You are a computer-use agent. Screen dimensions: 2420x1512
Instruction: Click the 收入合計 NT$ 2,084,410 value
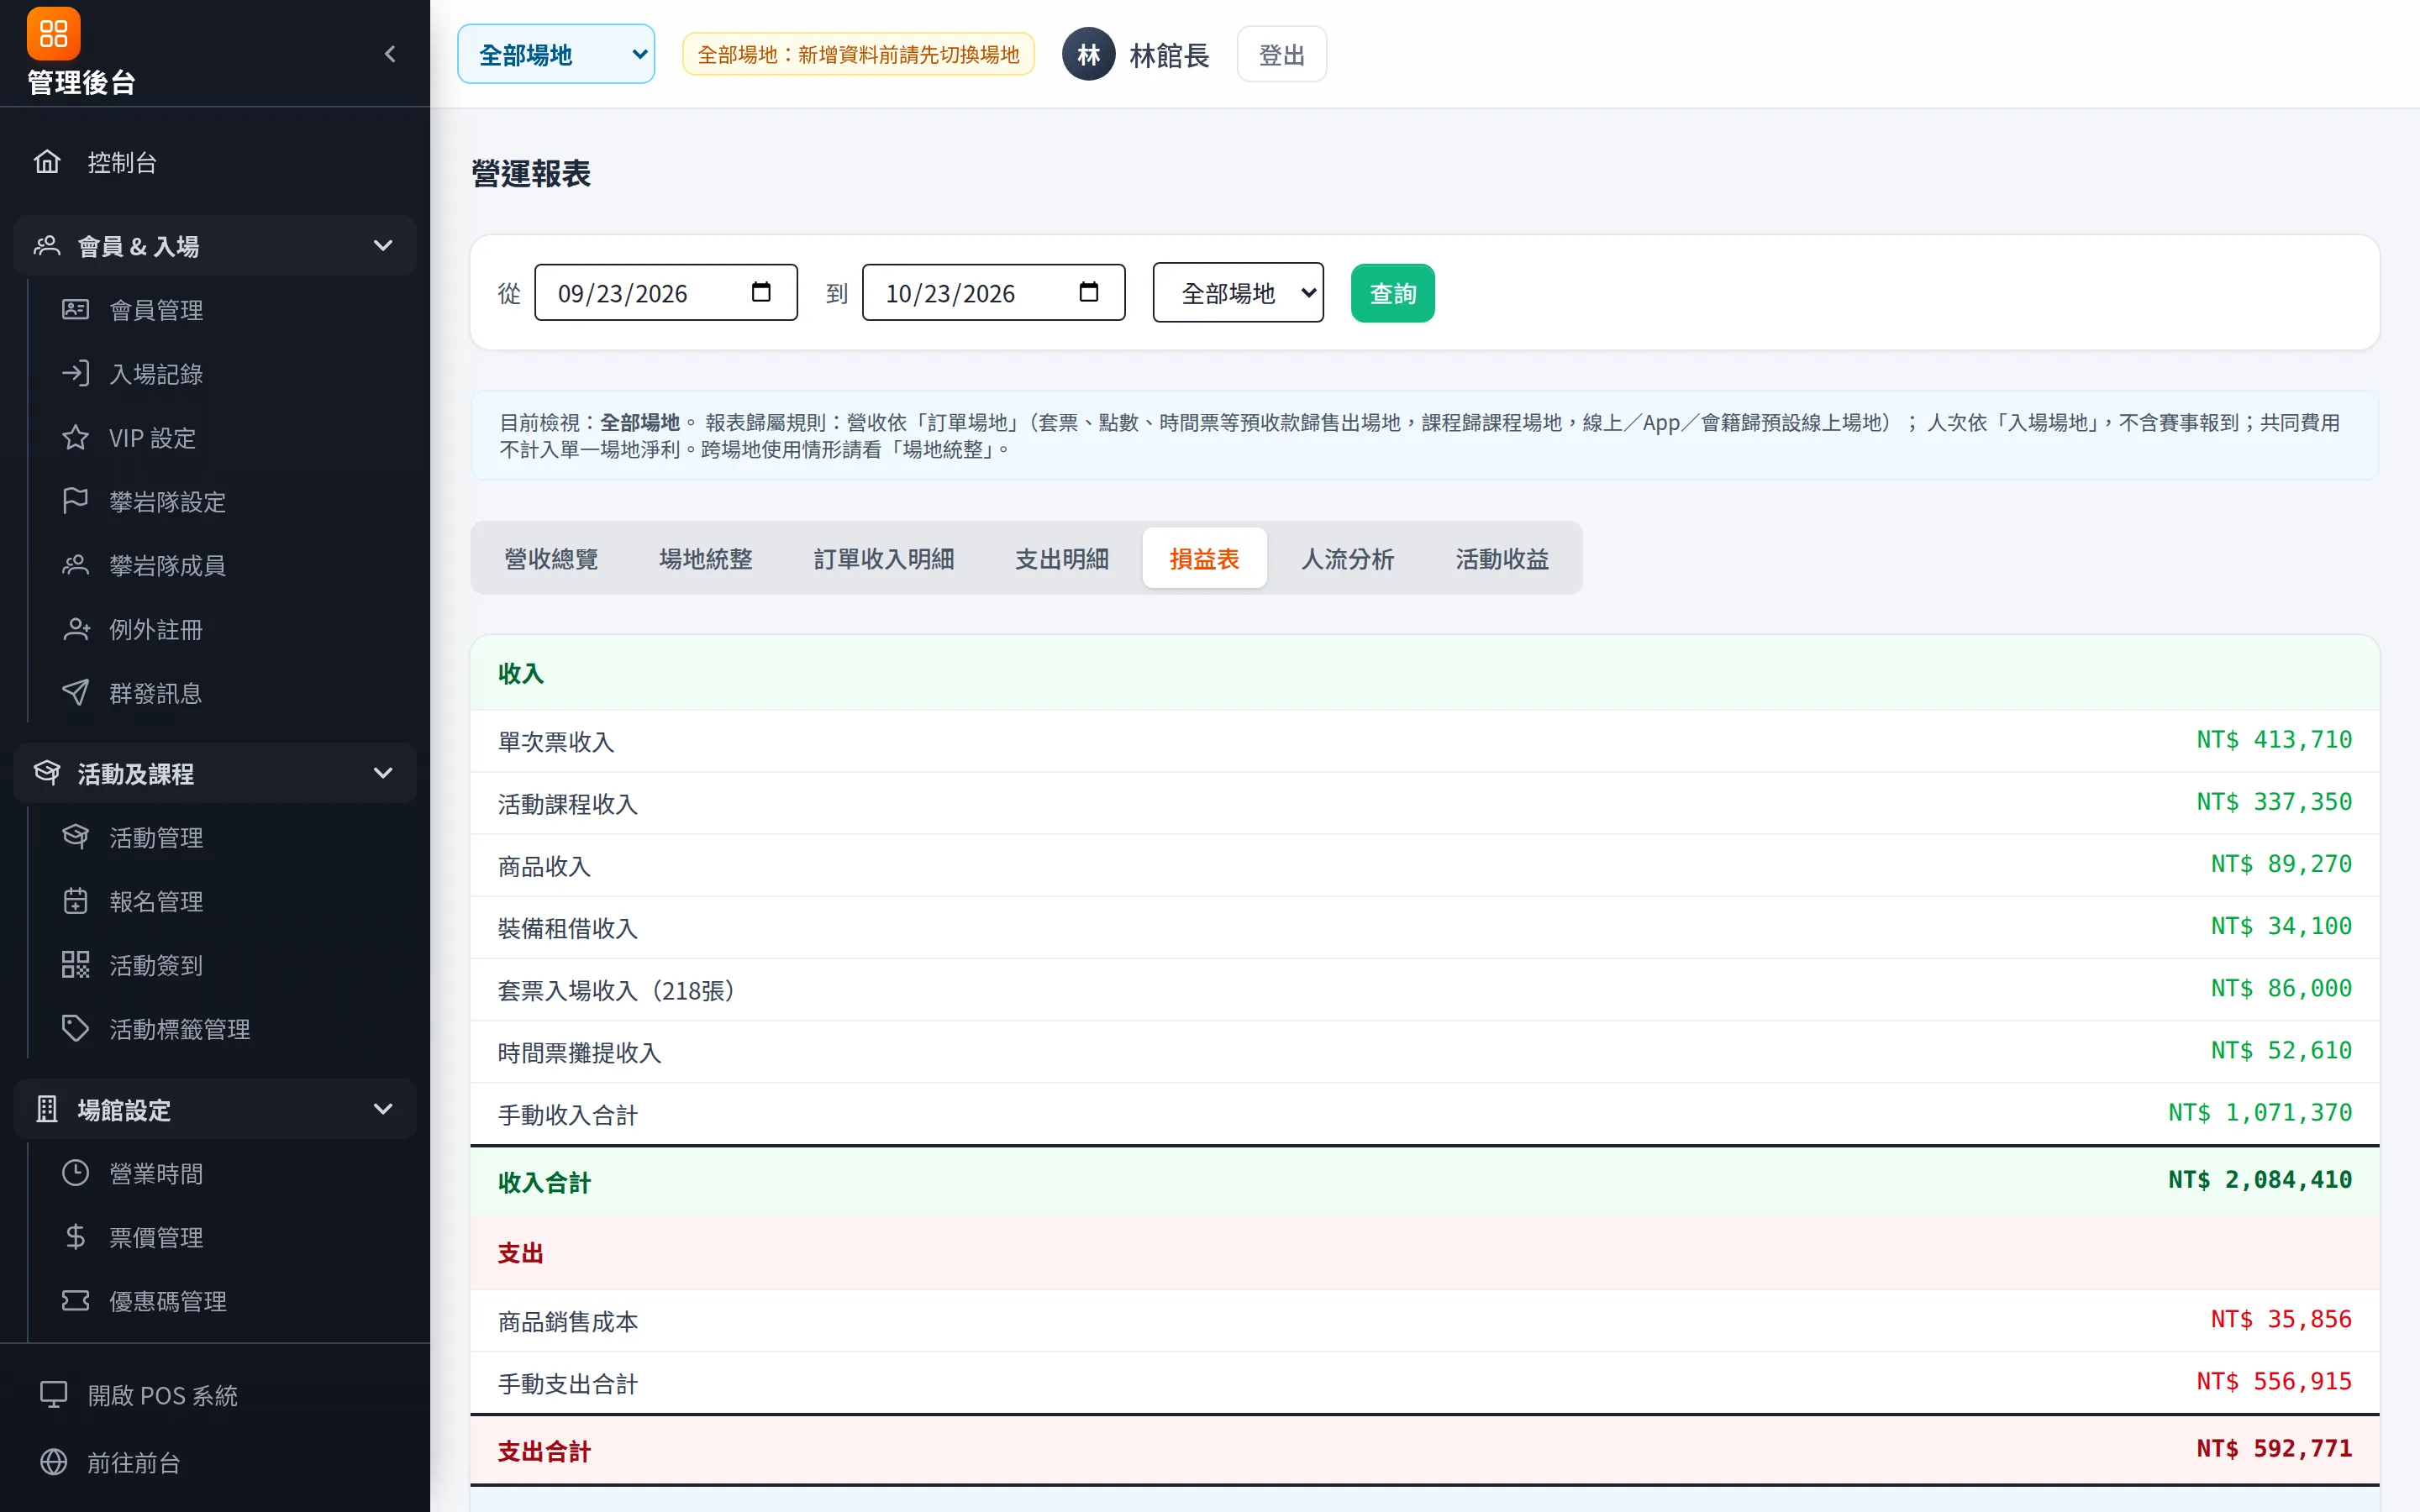click(x=2260, y=1180)
